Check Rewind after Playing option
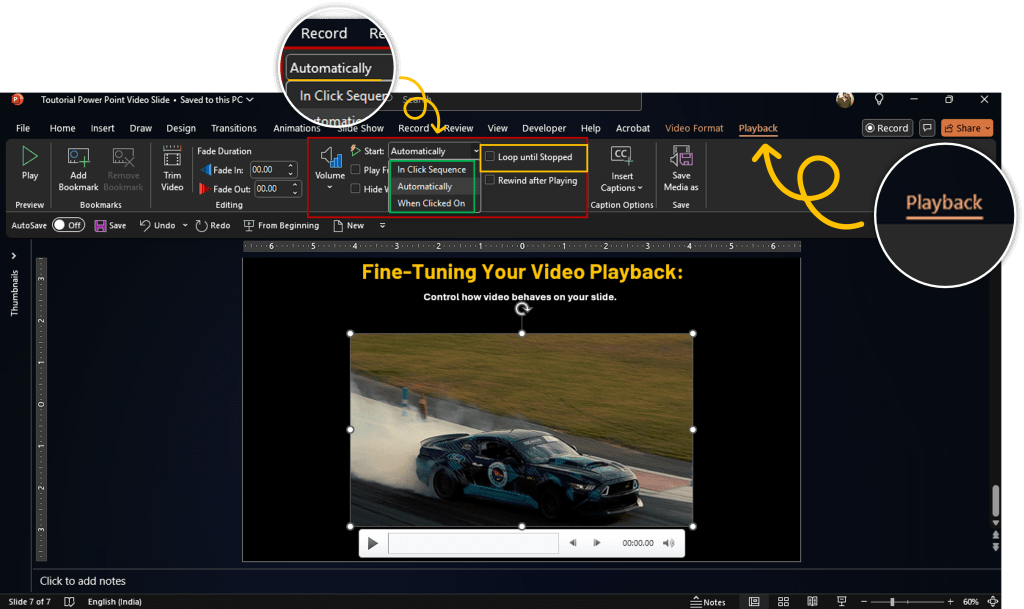Screen dimensions: 1024x609 point(490,181)
